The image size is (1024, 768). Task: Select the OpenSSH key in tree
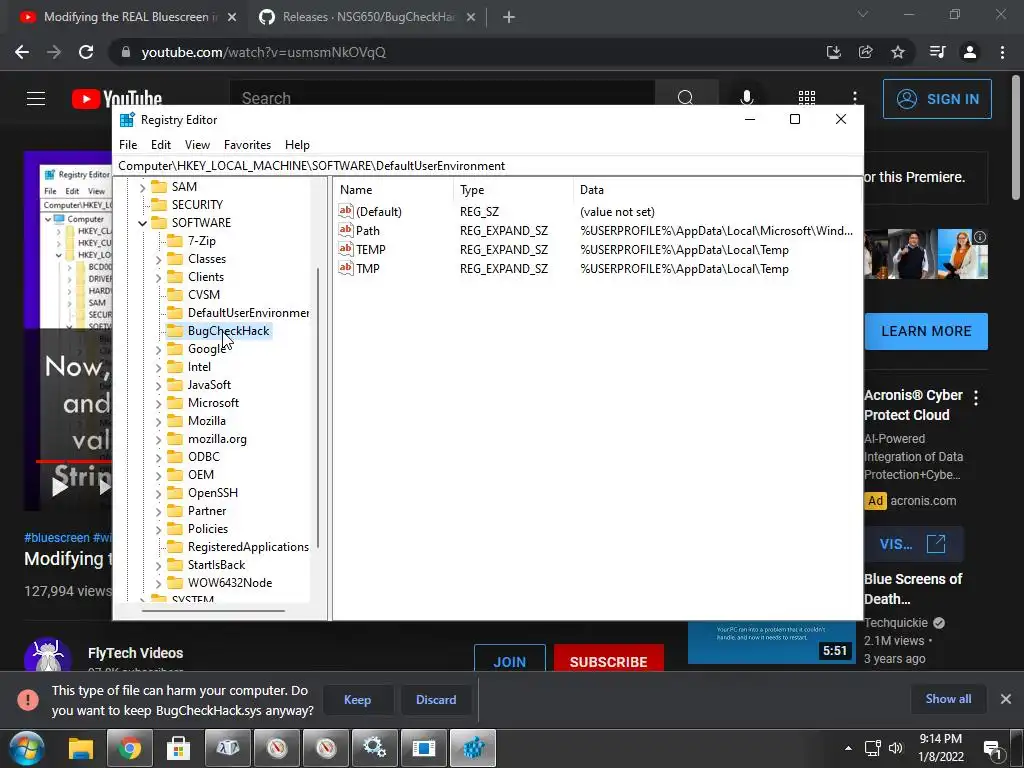[212, 493]
